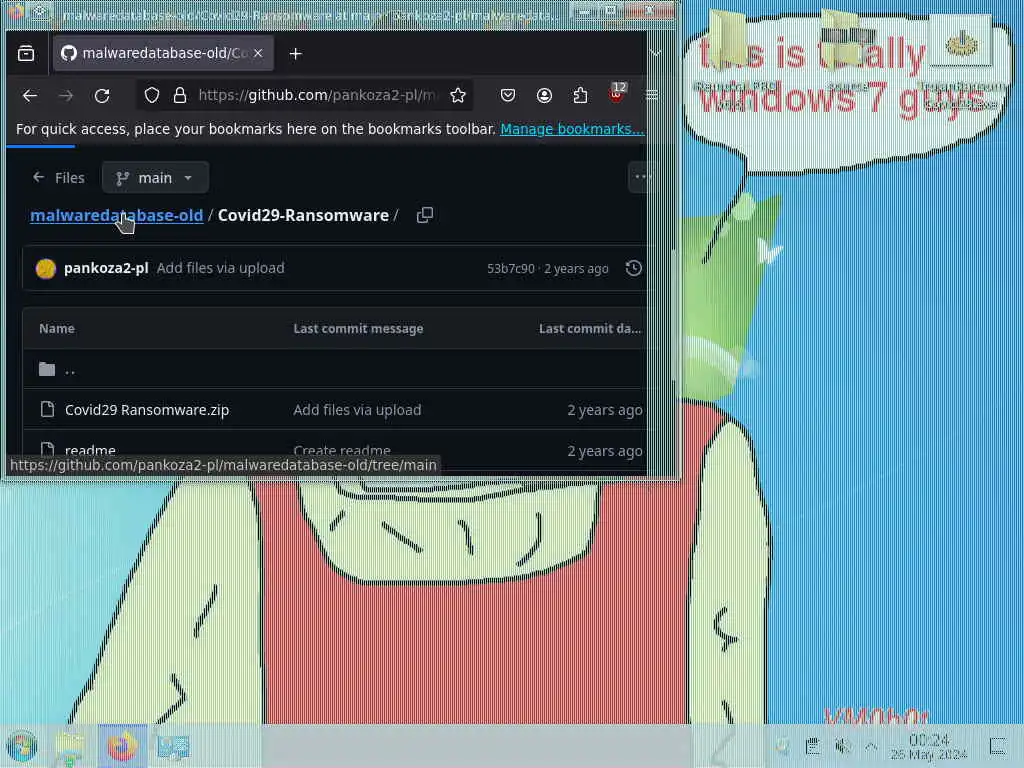Open the middle desktop folder icon
The width and height of the screenshot is (1024, 768).
[848, 50]
